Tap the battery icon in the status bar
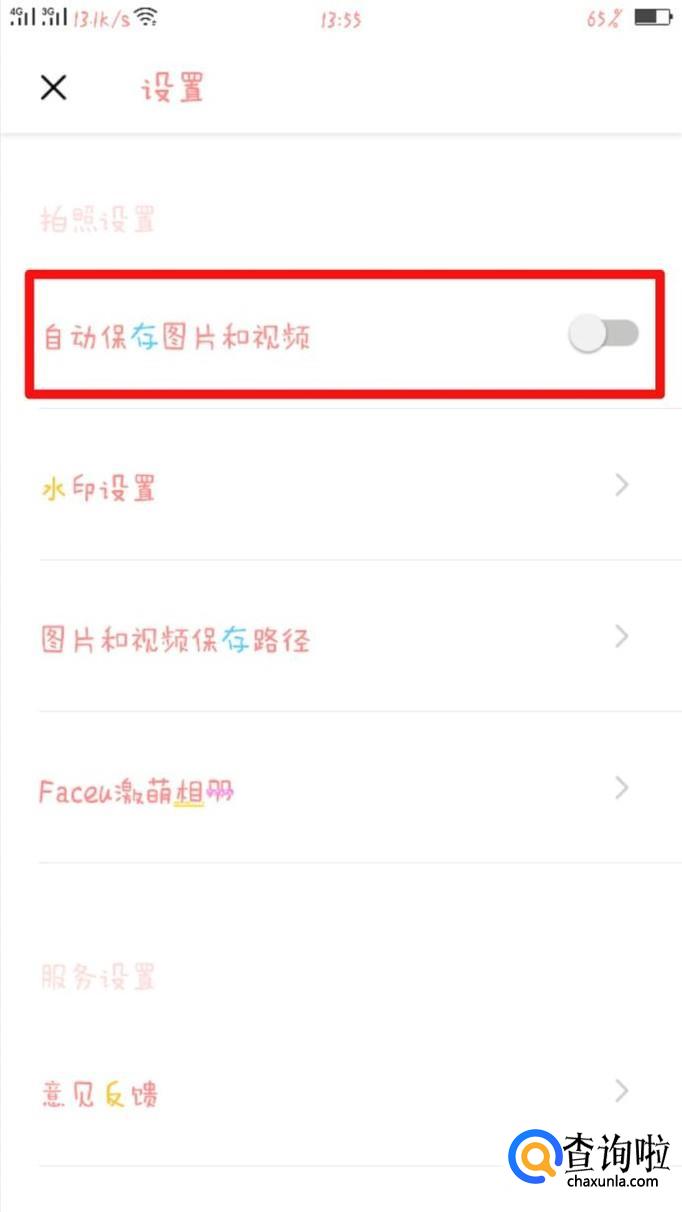This screenshot has width=682, height=1212. [653, 17]
